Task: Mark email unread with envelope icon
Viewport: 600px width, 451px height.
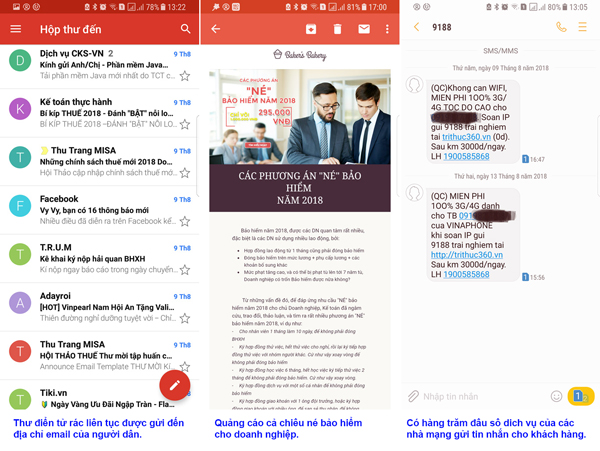Action: (363, 29)
